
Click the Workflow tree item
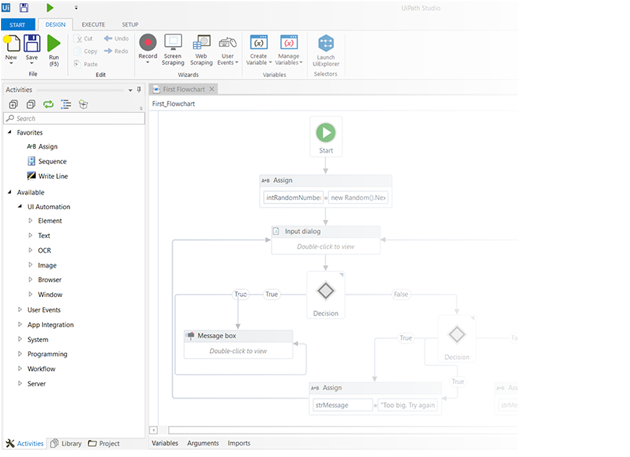41,369
